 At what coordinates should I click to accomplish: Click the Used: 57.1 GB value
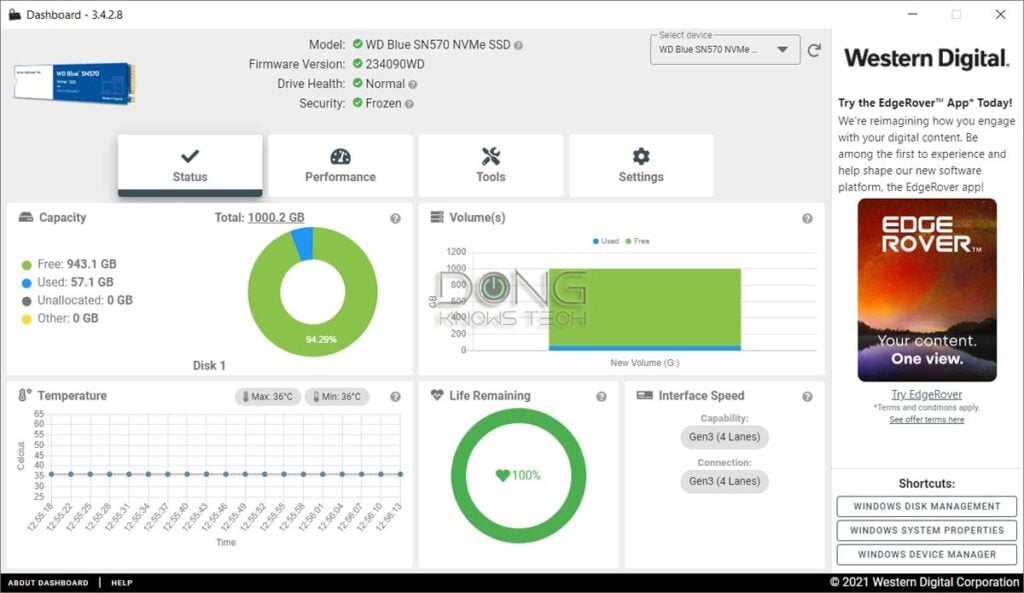click(92, 282)
